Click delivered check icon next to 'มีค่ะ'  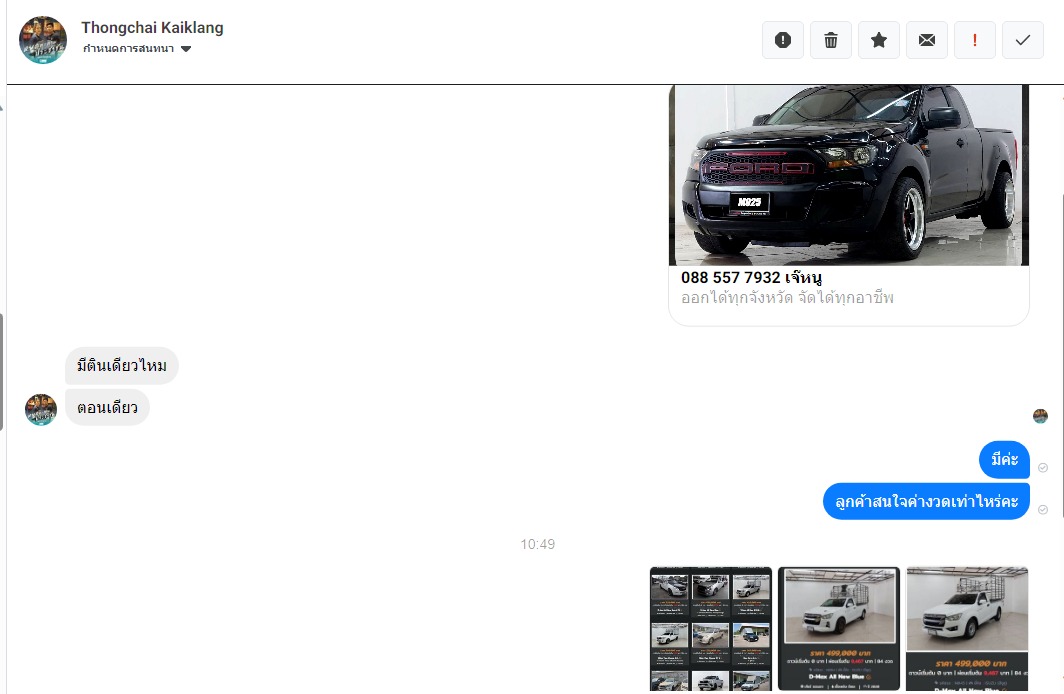click(1043, 468)
